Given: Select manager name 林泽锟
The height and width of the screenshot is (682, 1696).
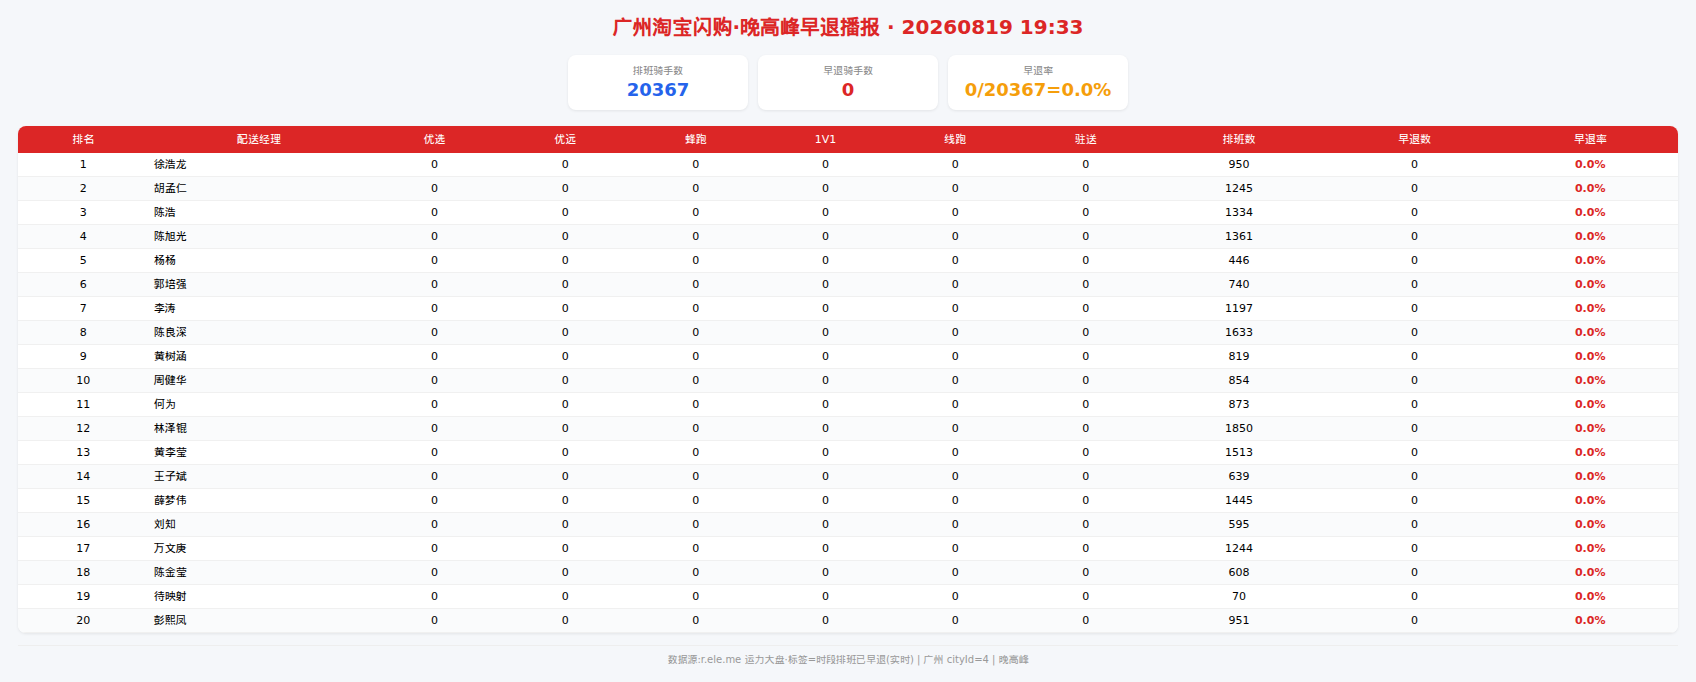Looking at the screenshot, I should 170,428.
